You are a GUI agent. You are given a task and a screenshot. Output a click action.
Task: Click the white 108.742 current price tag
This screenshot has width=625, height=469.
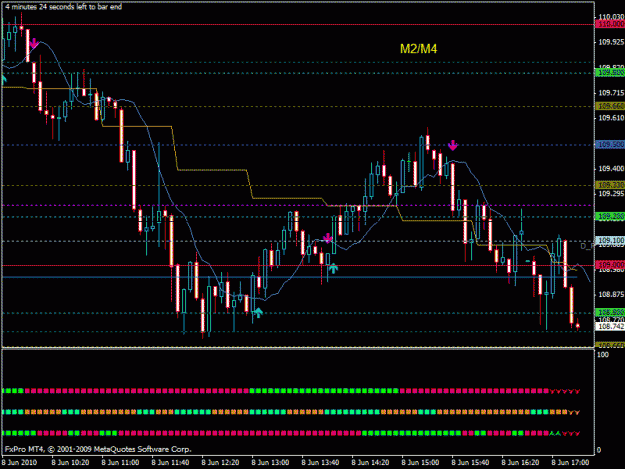tap(610, 326)
